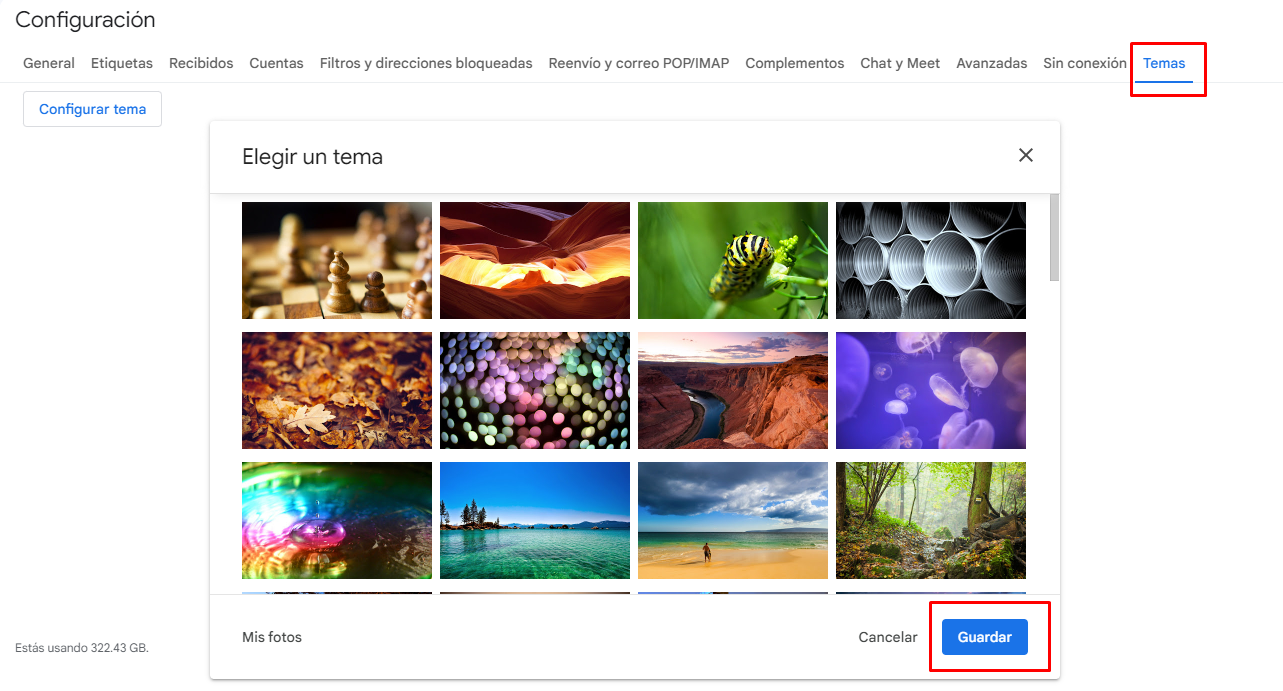Click the Configurar tema button
The height and width of the screenshot is (691, 1283).
click(x=92, y=109)
